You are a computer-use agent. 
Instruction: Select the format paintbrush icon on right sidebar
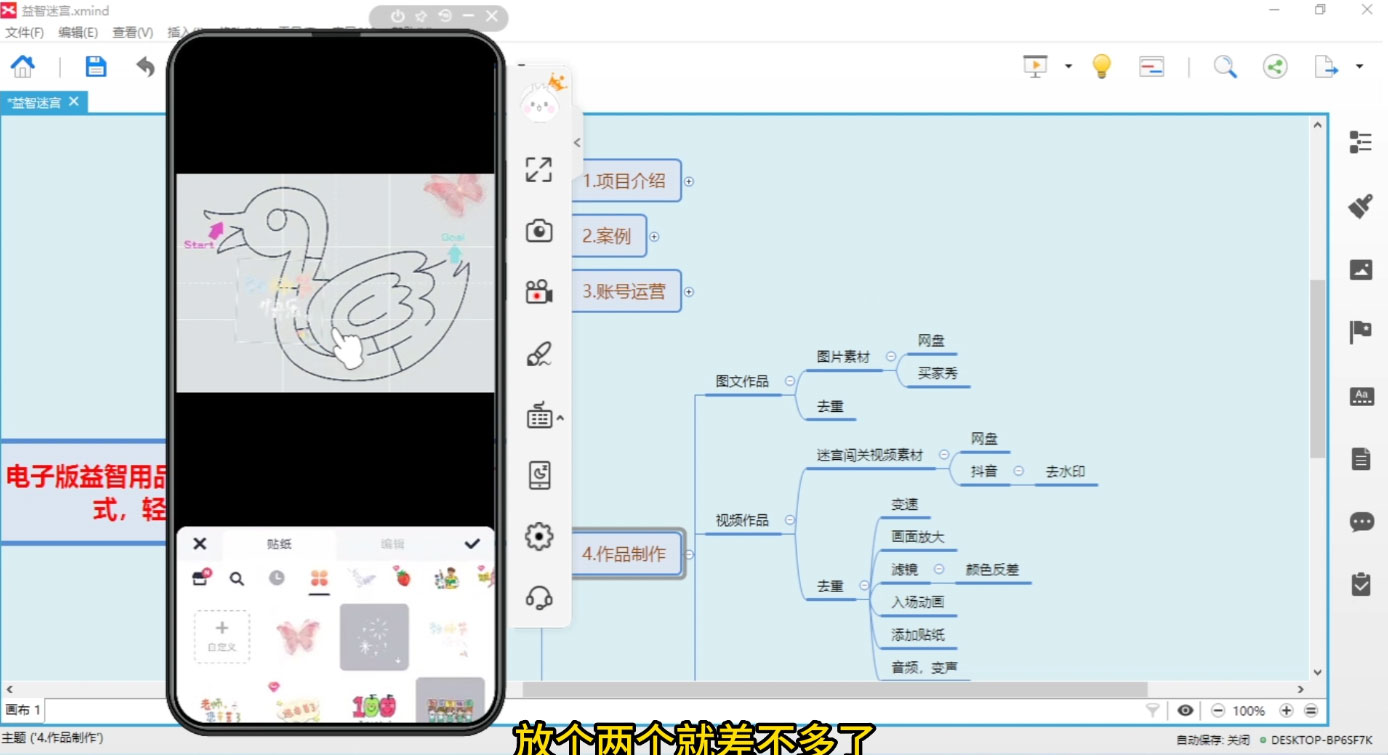coord(1361,205)
